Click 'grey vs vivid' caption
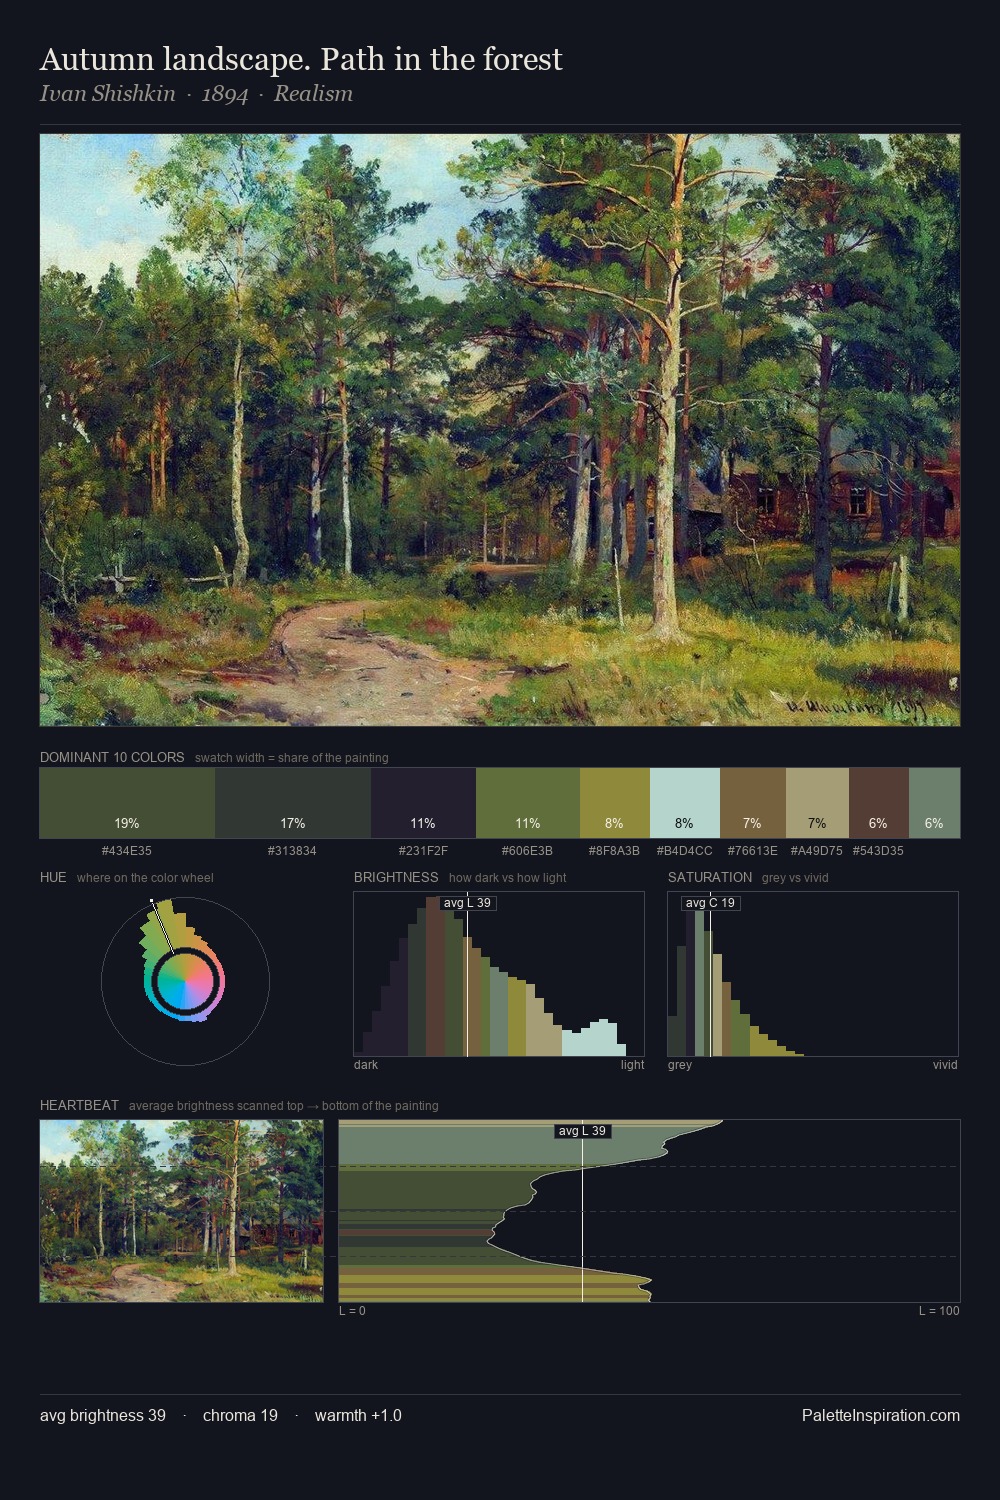Viewport: 1000px width, 1500px height. click(x=795, y=878)
